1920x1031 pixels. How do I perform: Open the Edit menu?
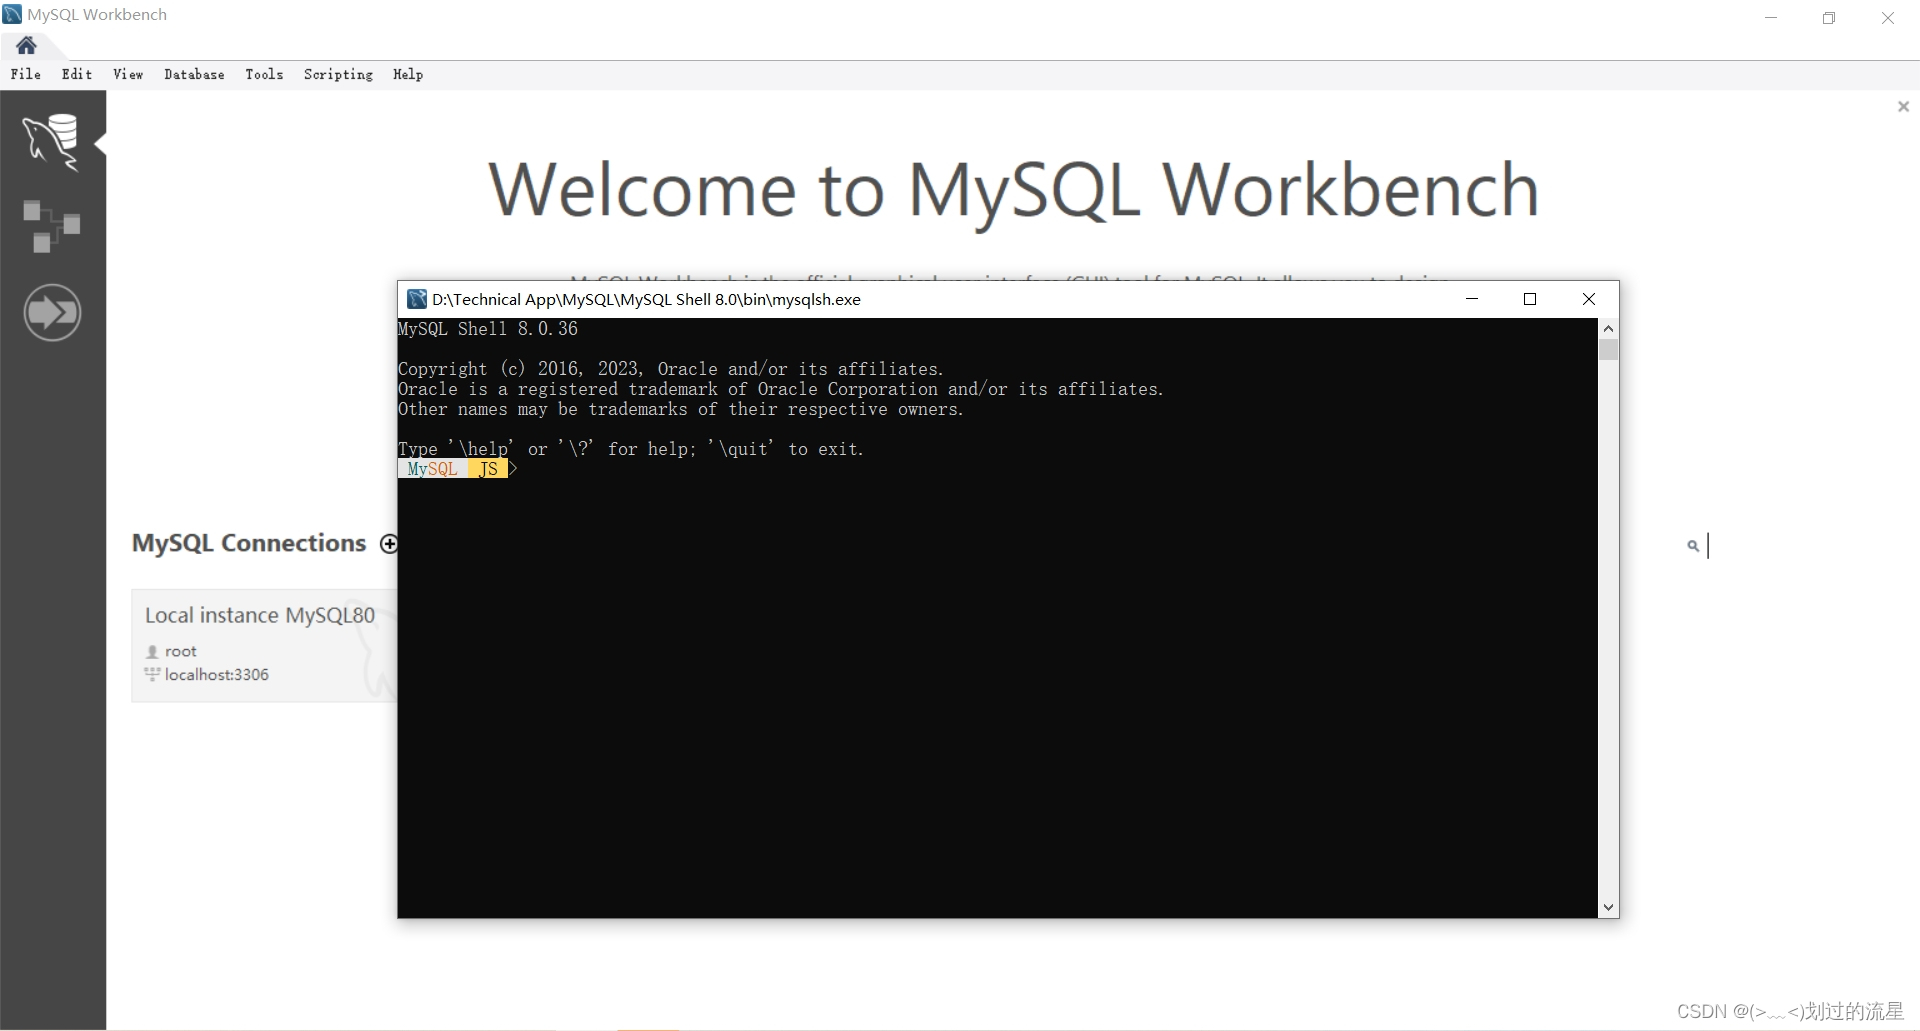click(77, 74)
